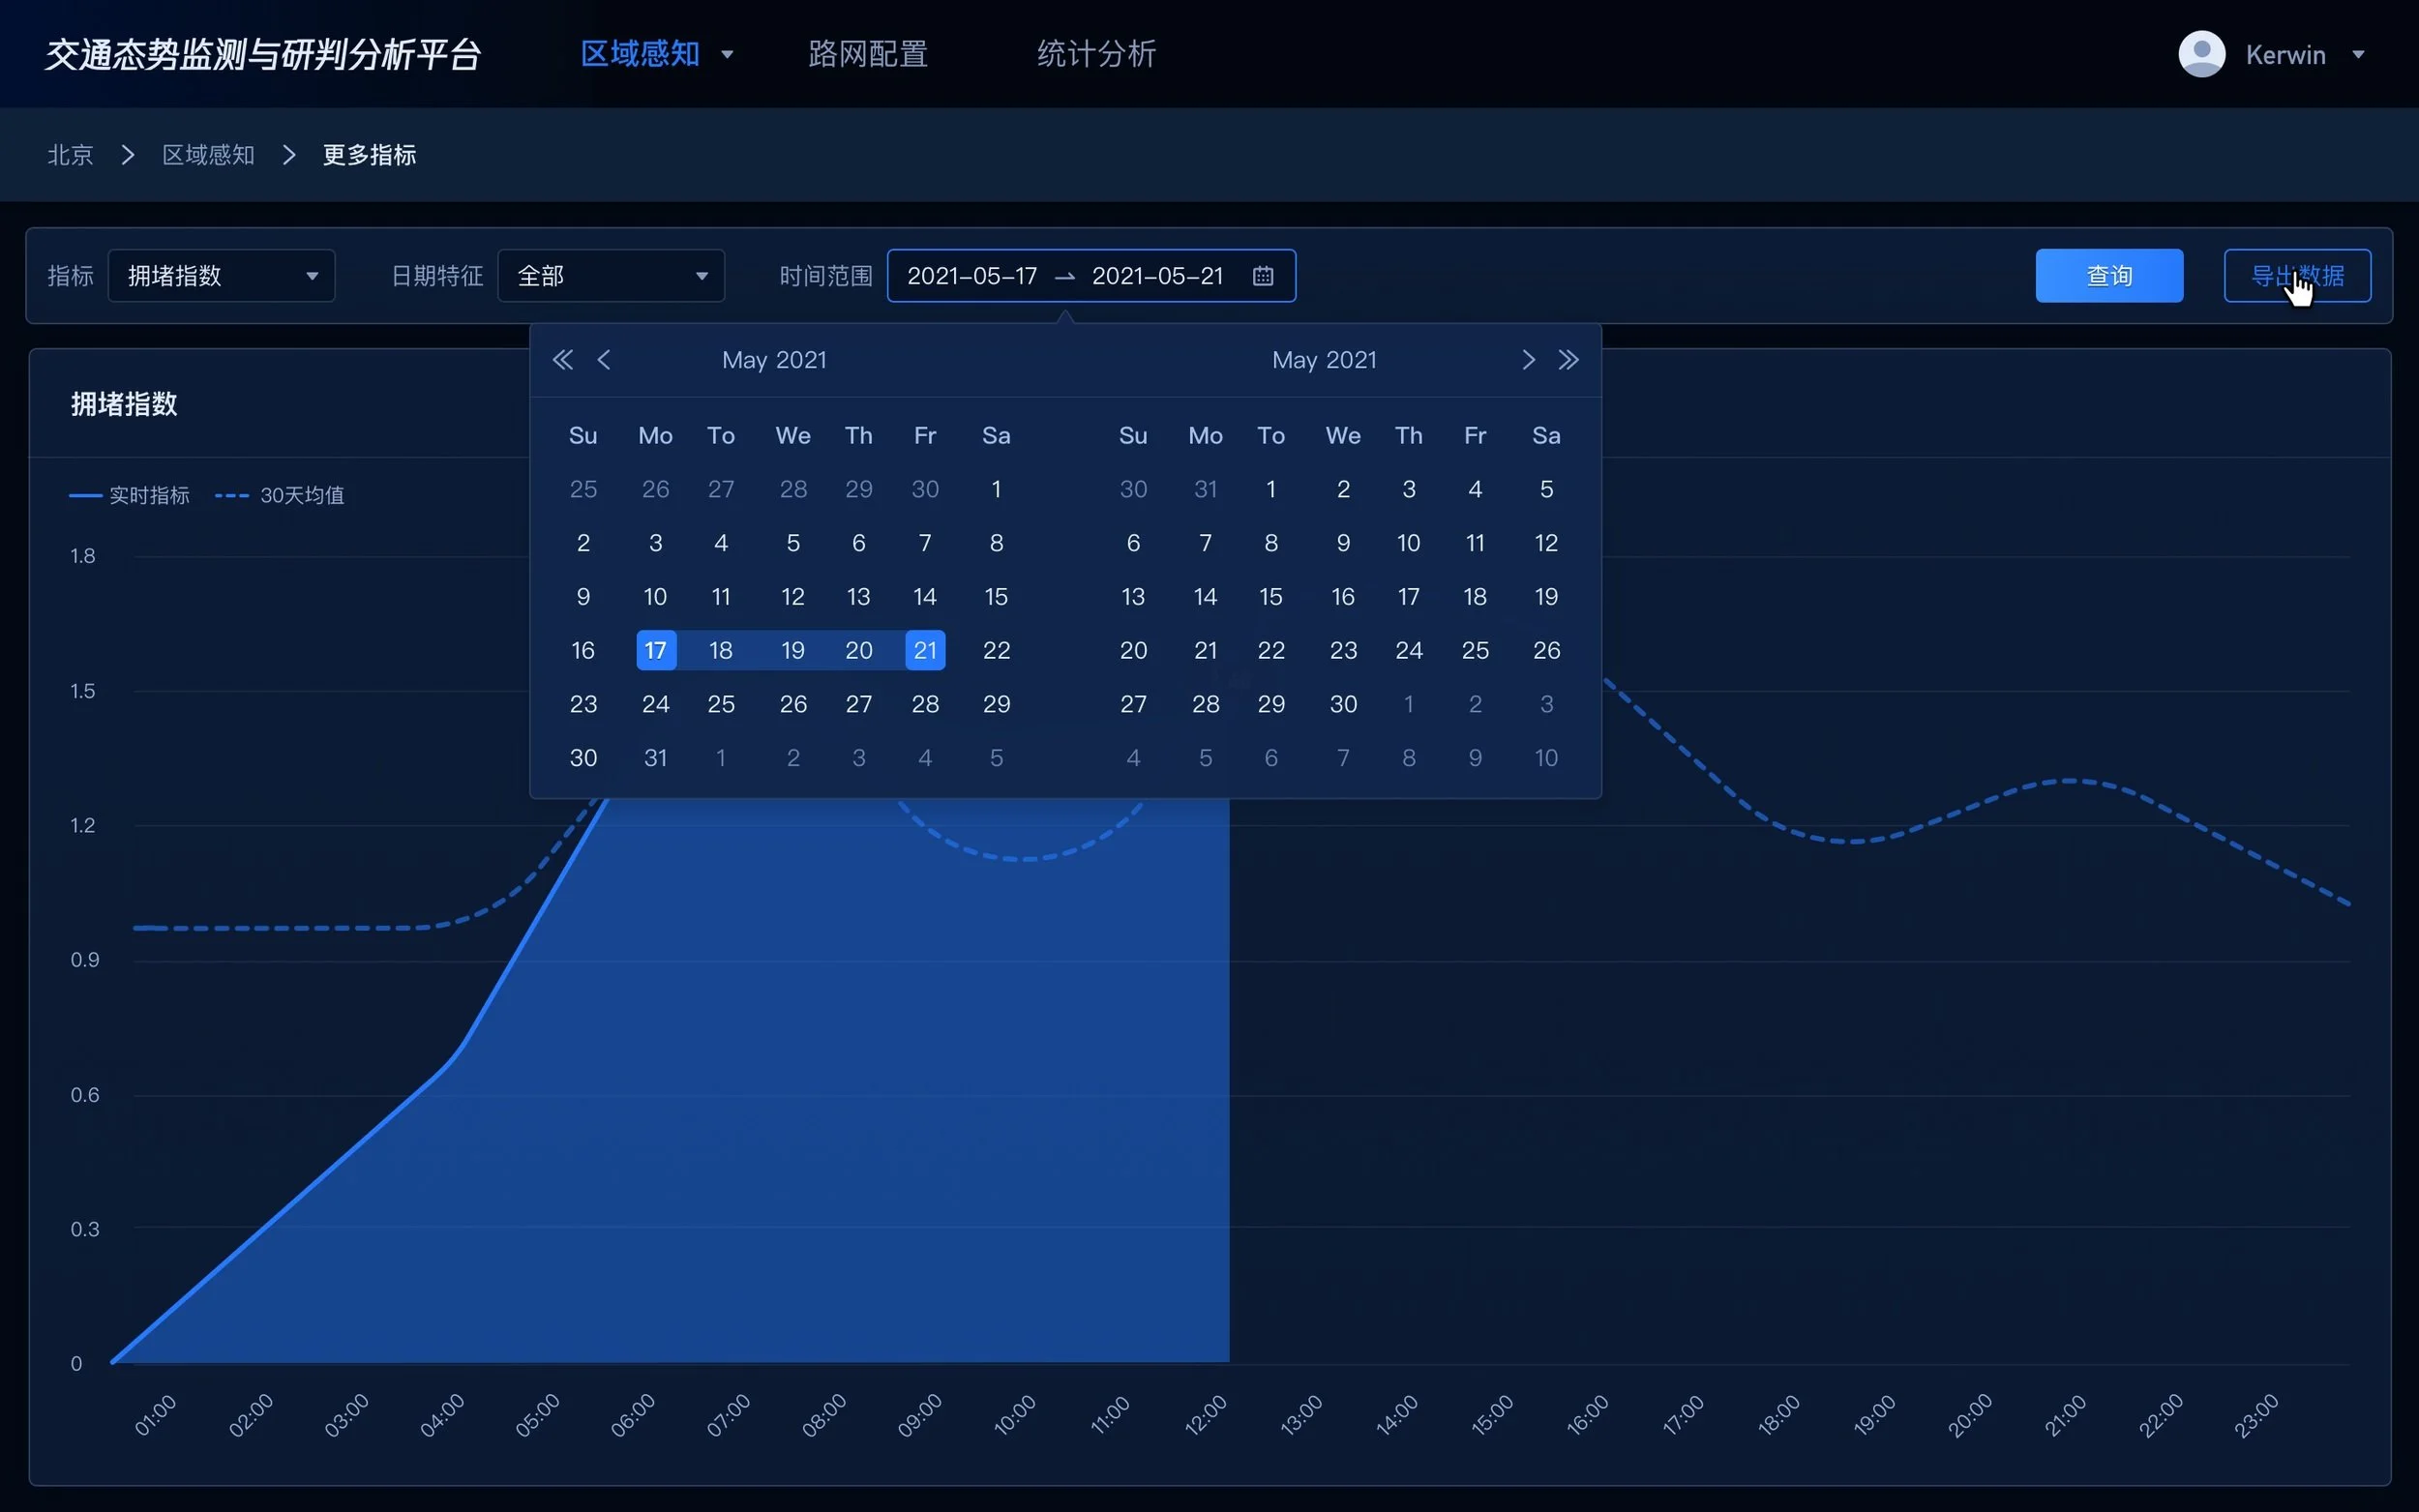Click the Kerwin user avatar icon
Image resolution: width=2419 pixels, height=1512 pixels.
(x=2201, y=54)
